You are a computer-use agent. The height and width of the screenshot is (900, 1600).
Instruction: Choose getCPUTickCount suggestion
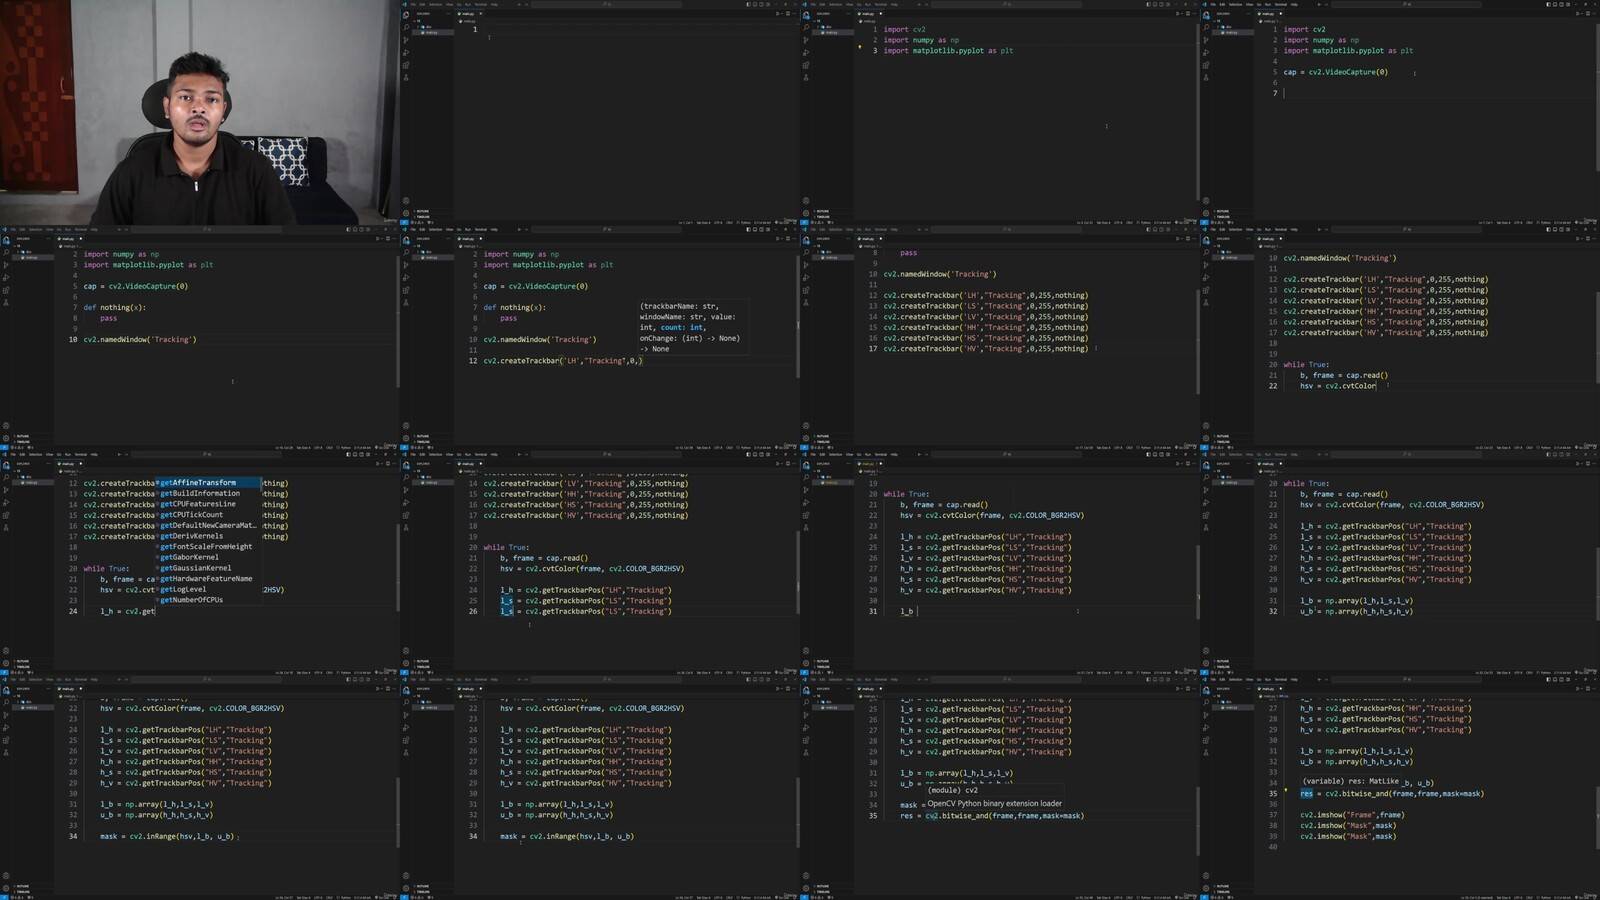pos(208,515)
